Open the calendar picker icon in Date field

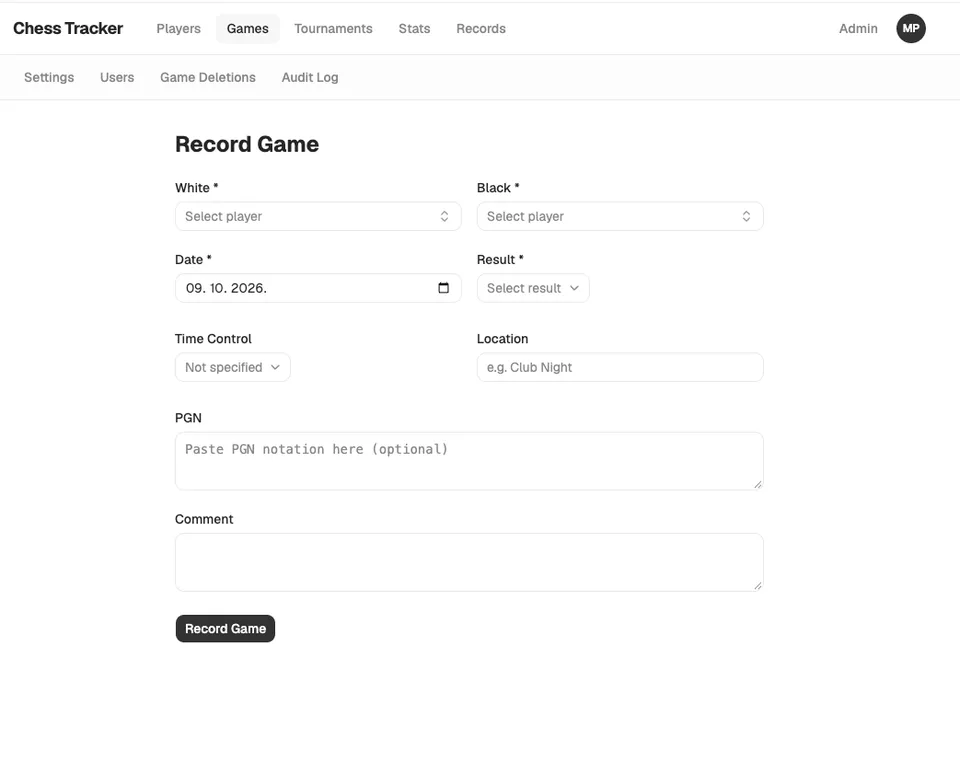(444, 288)
